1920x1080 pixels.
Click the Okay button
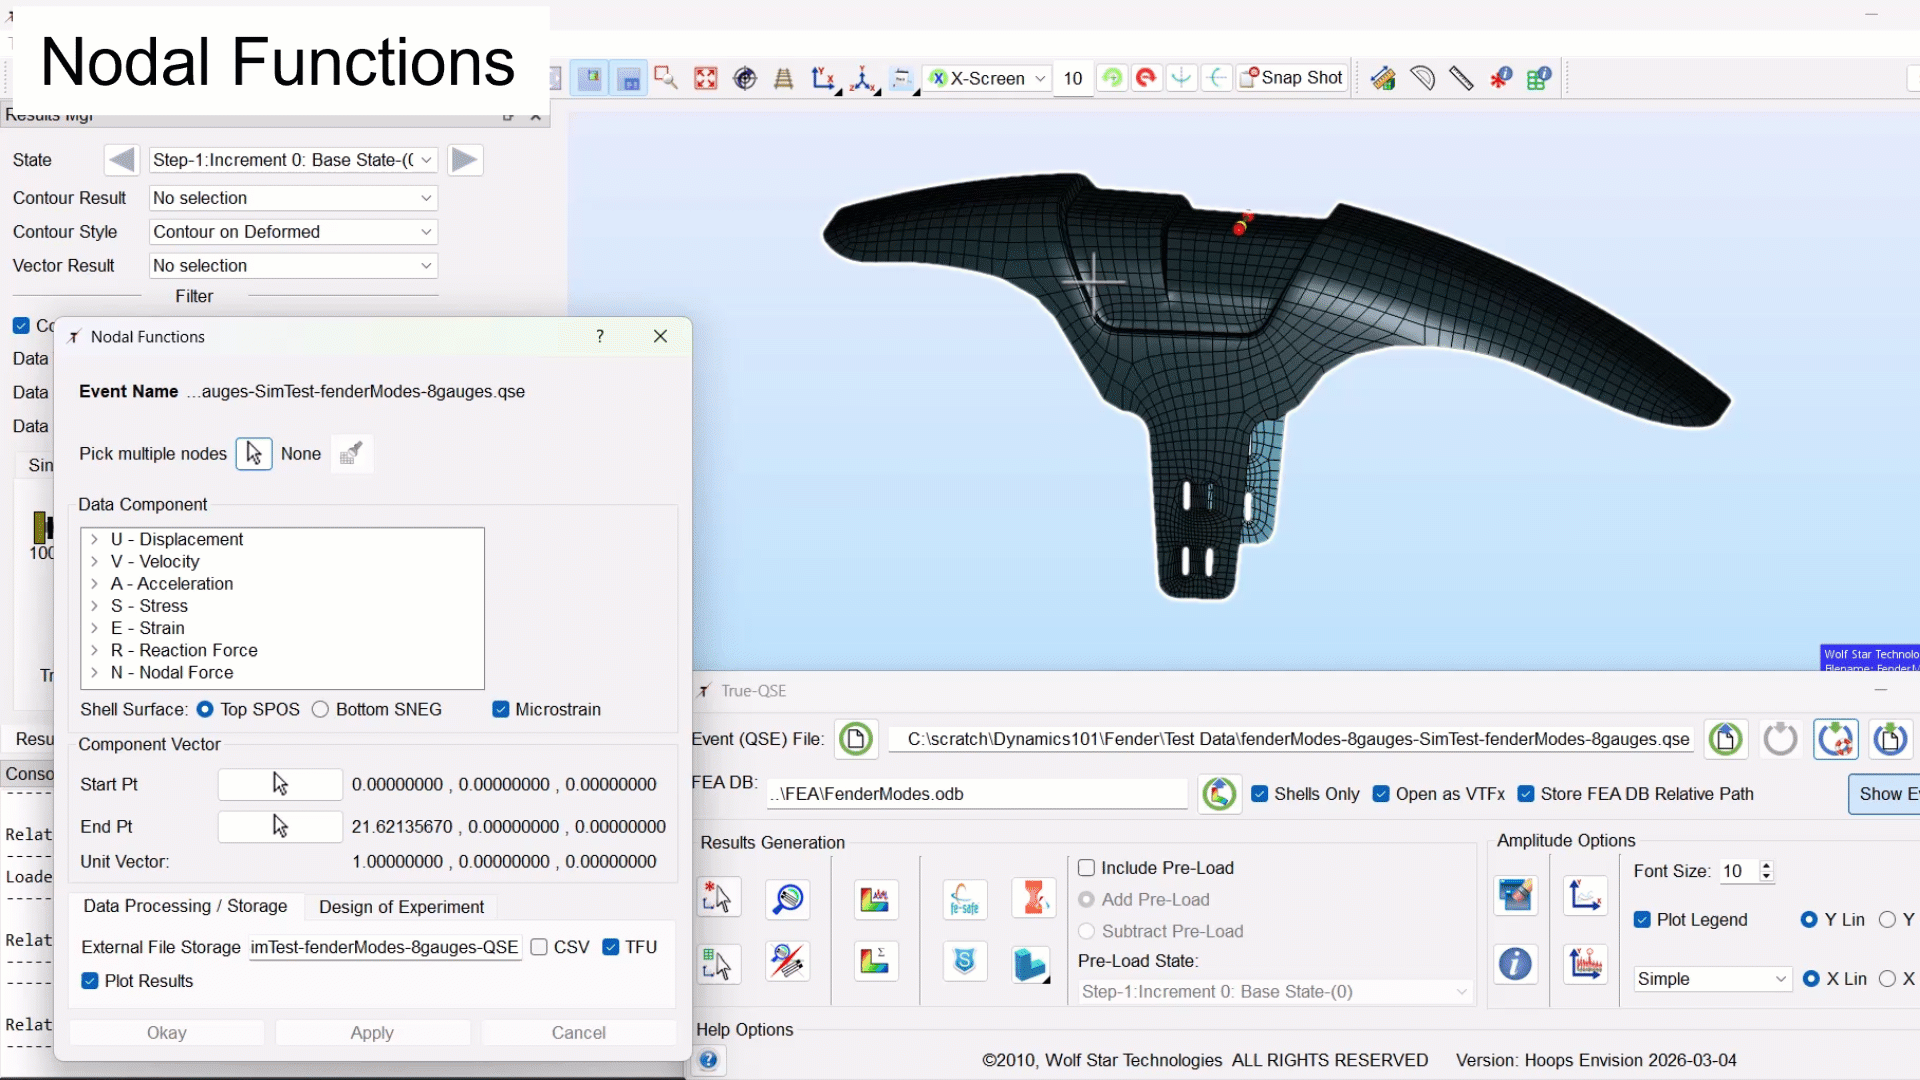point(167,1033)
